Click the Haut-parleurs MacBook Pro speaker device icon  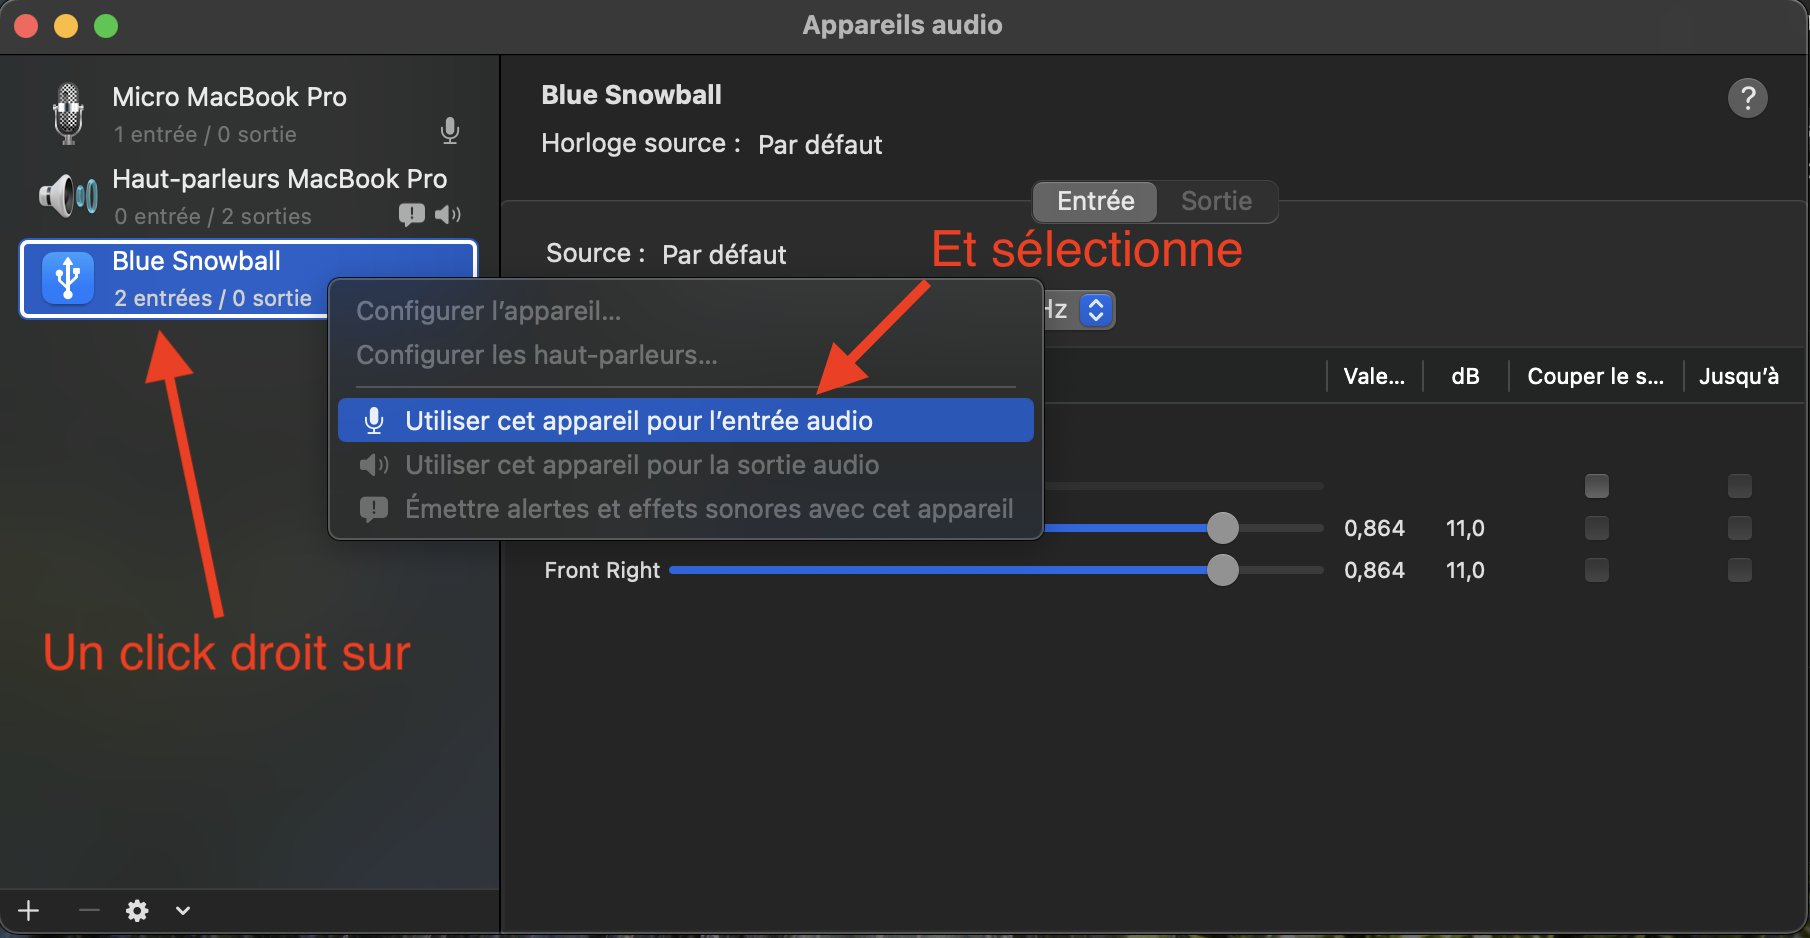[x=68, y=195]
